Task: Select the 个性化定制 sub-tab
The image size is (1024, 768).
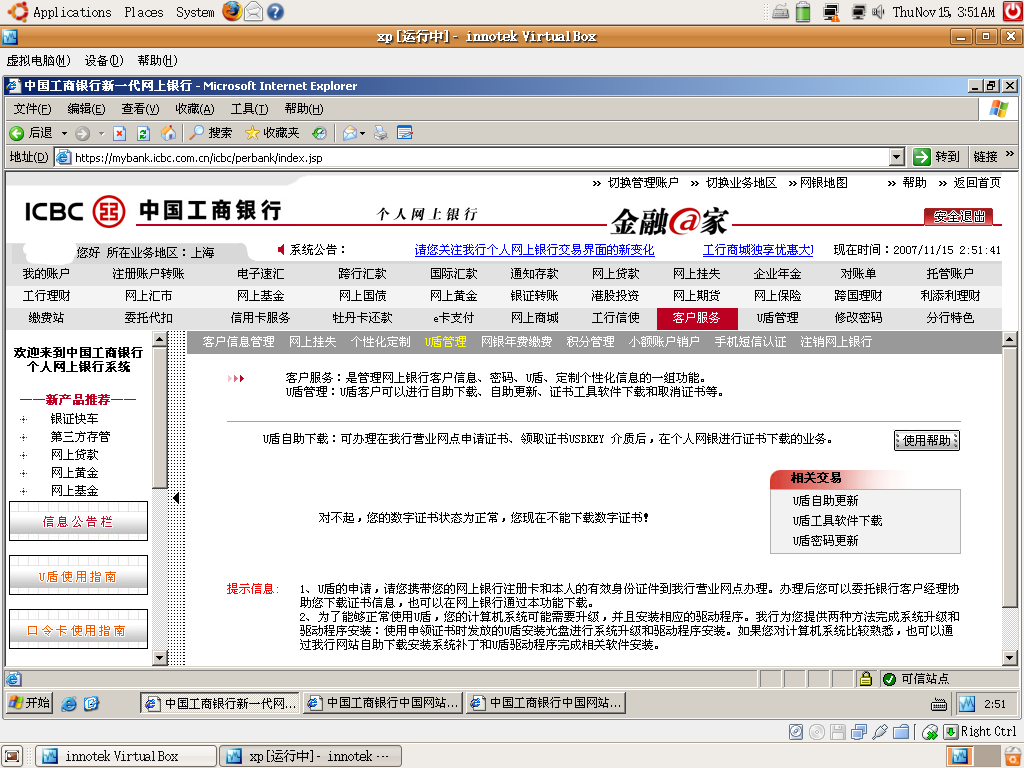Action: (381, 342)
